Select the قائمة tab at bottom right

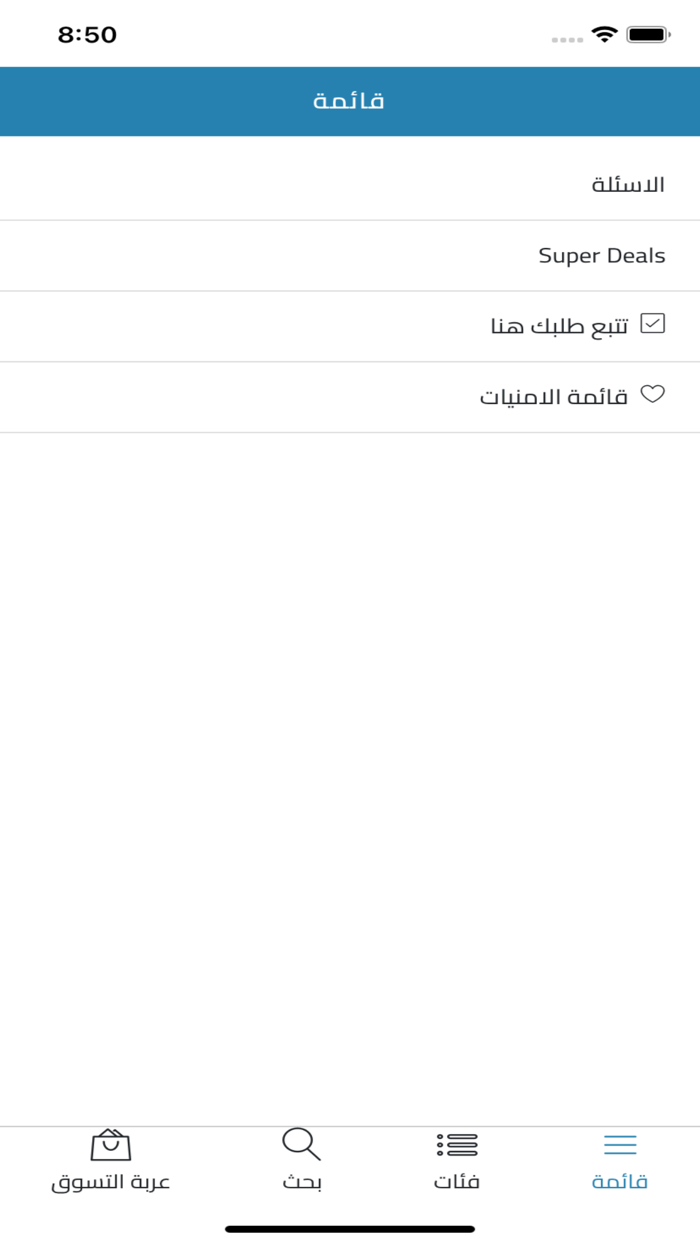pos(618,1160)
